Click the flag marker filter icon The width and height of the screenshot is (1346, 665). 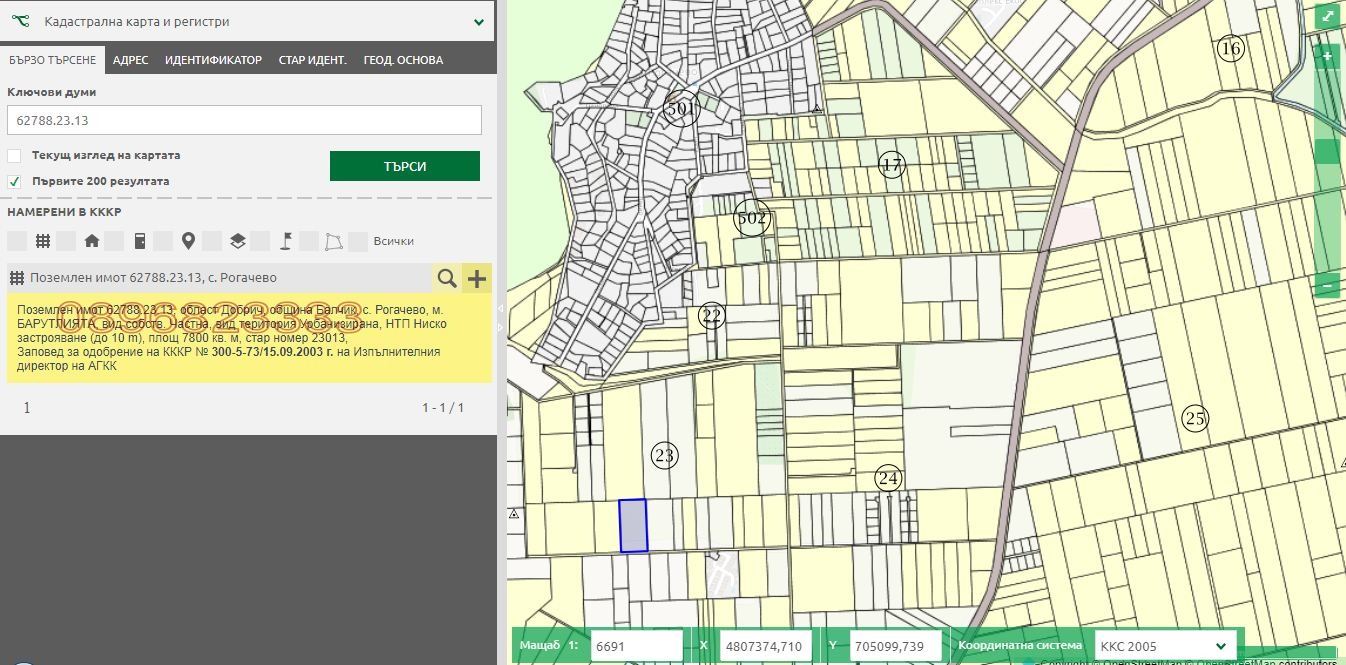coord(285,241)
